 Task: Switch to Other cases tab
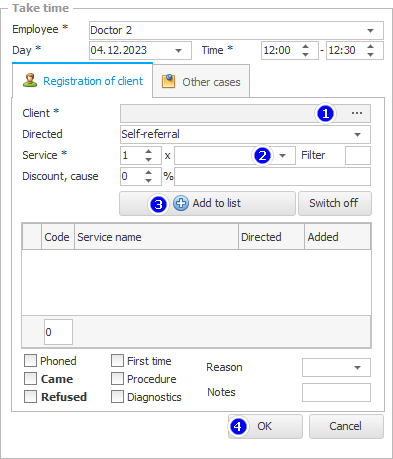pyautogui.click(x=201, y=82)
